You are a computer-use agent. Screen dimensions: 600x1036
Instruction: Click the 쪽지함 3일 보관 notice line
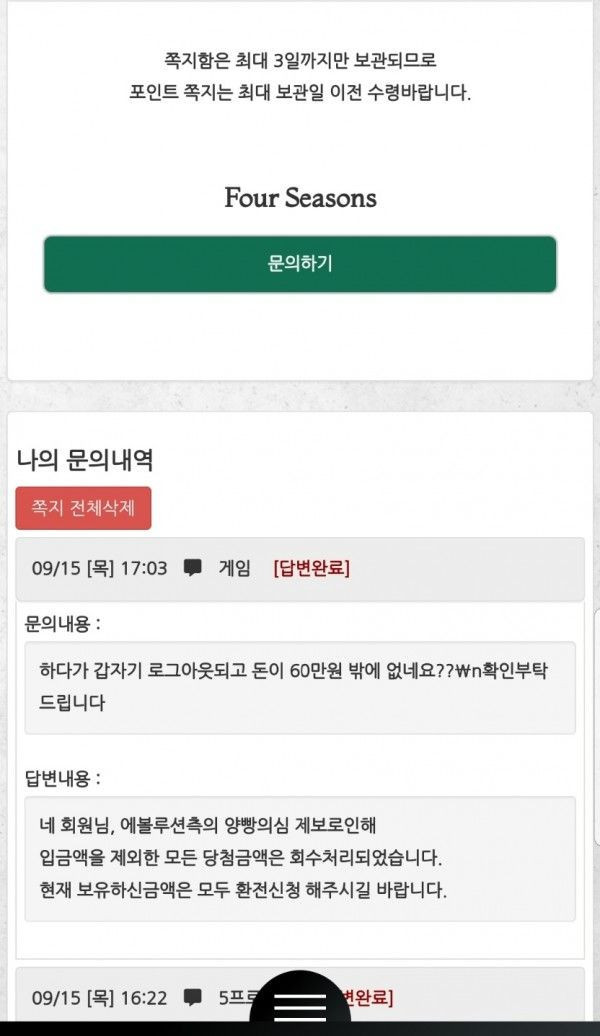coord(300,60)
